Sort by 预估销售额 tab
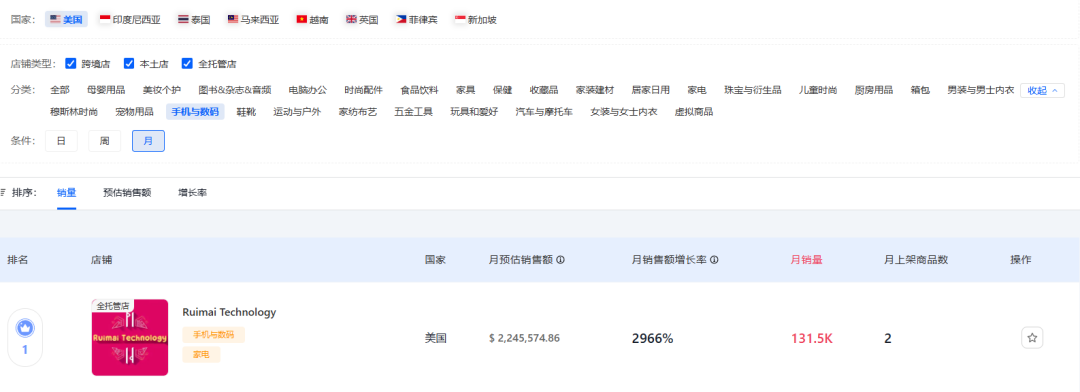This screenshot has height=392, width=1080. click(127, 193)
